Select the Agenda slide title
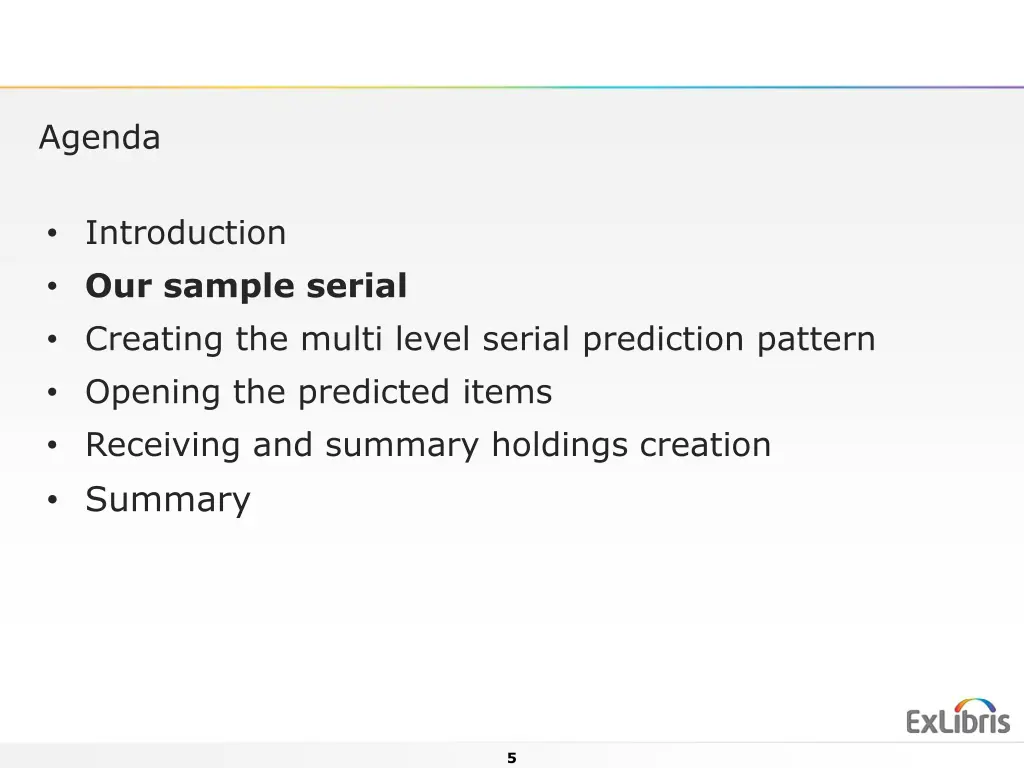The width and height of the screenshot is (1024, 768). pyautogui.click(x=99, y=138)
